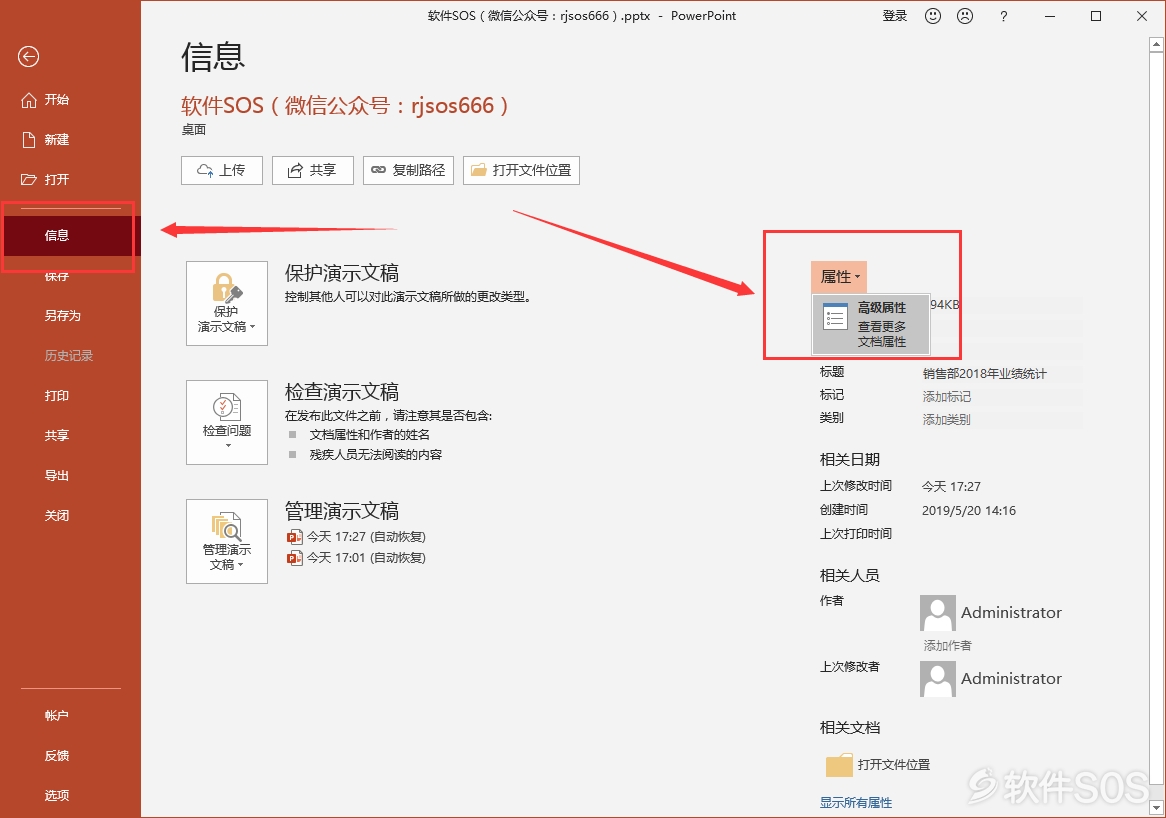Click the 添加作者 add author field
The image size is (1166, 818).
pyautogui.click(x=947, y=645)
